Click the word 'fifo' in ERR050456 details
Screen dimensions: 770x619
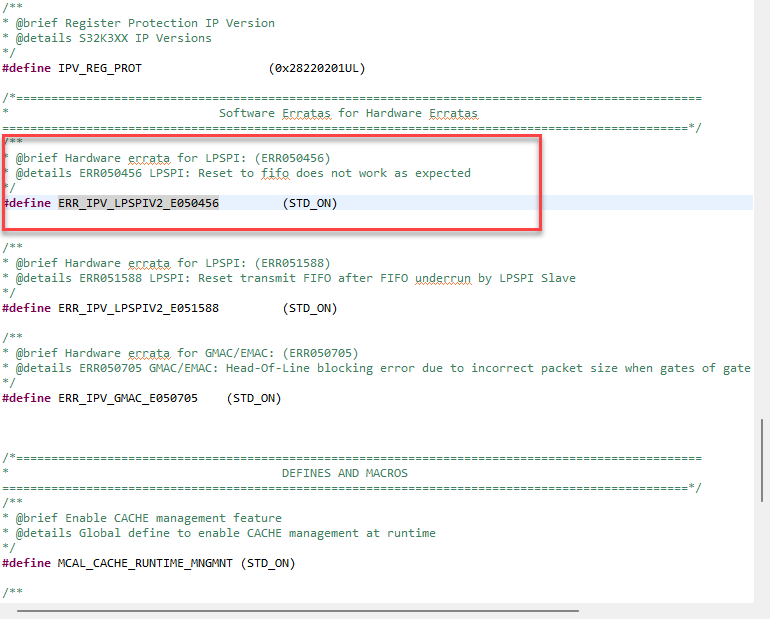tap(275, 173)
